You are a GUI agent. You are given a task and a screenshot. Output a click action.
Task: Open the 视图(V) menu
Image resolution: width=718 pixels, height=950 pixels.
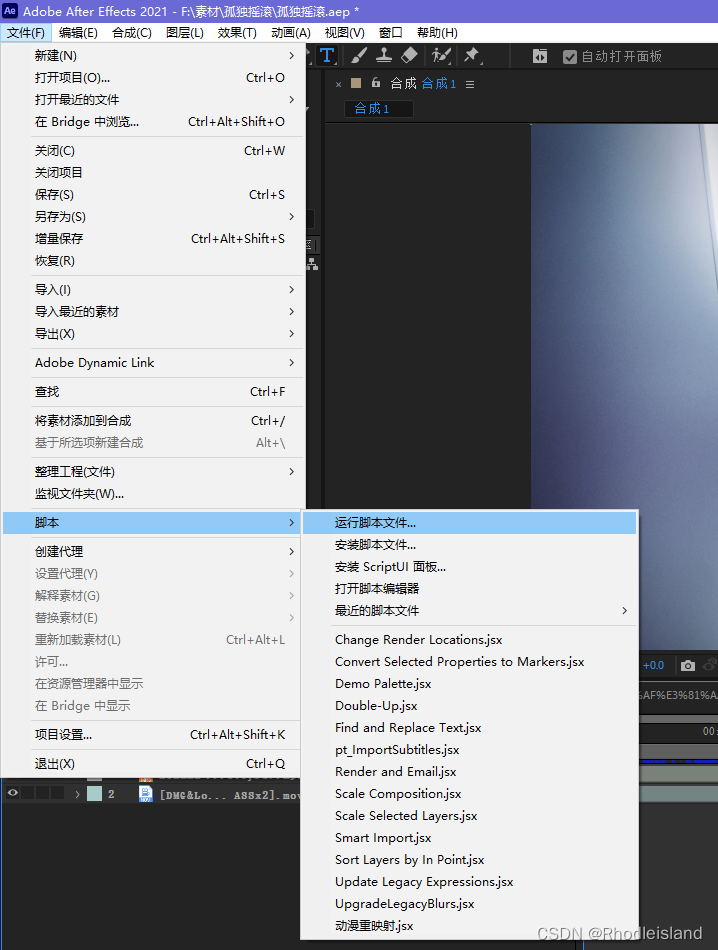pos(344,33)
